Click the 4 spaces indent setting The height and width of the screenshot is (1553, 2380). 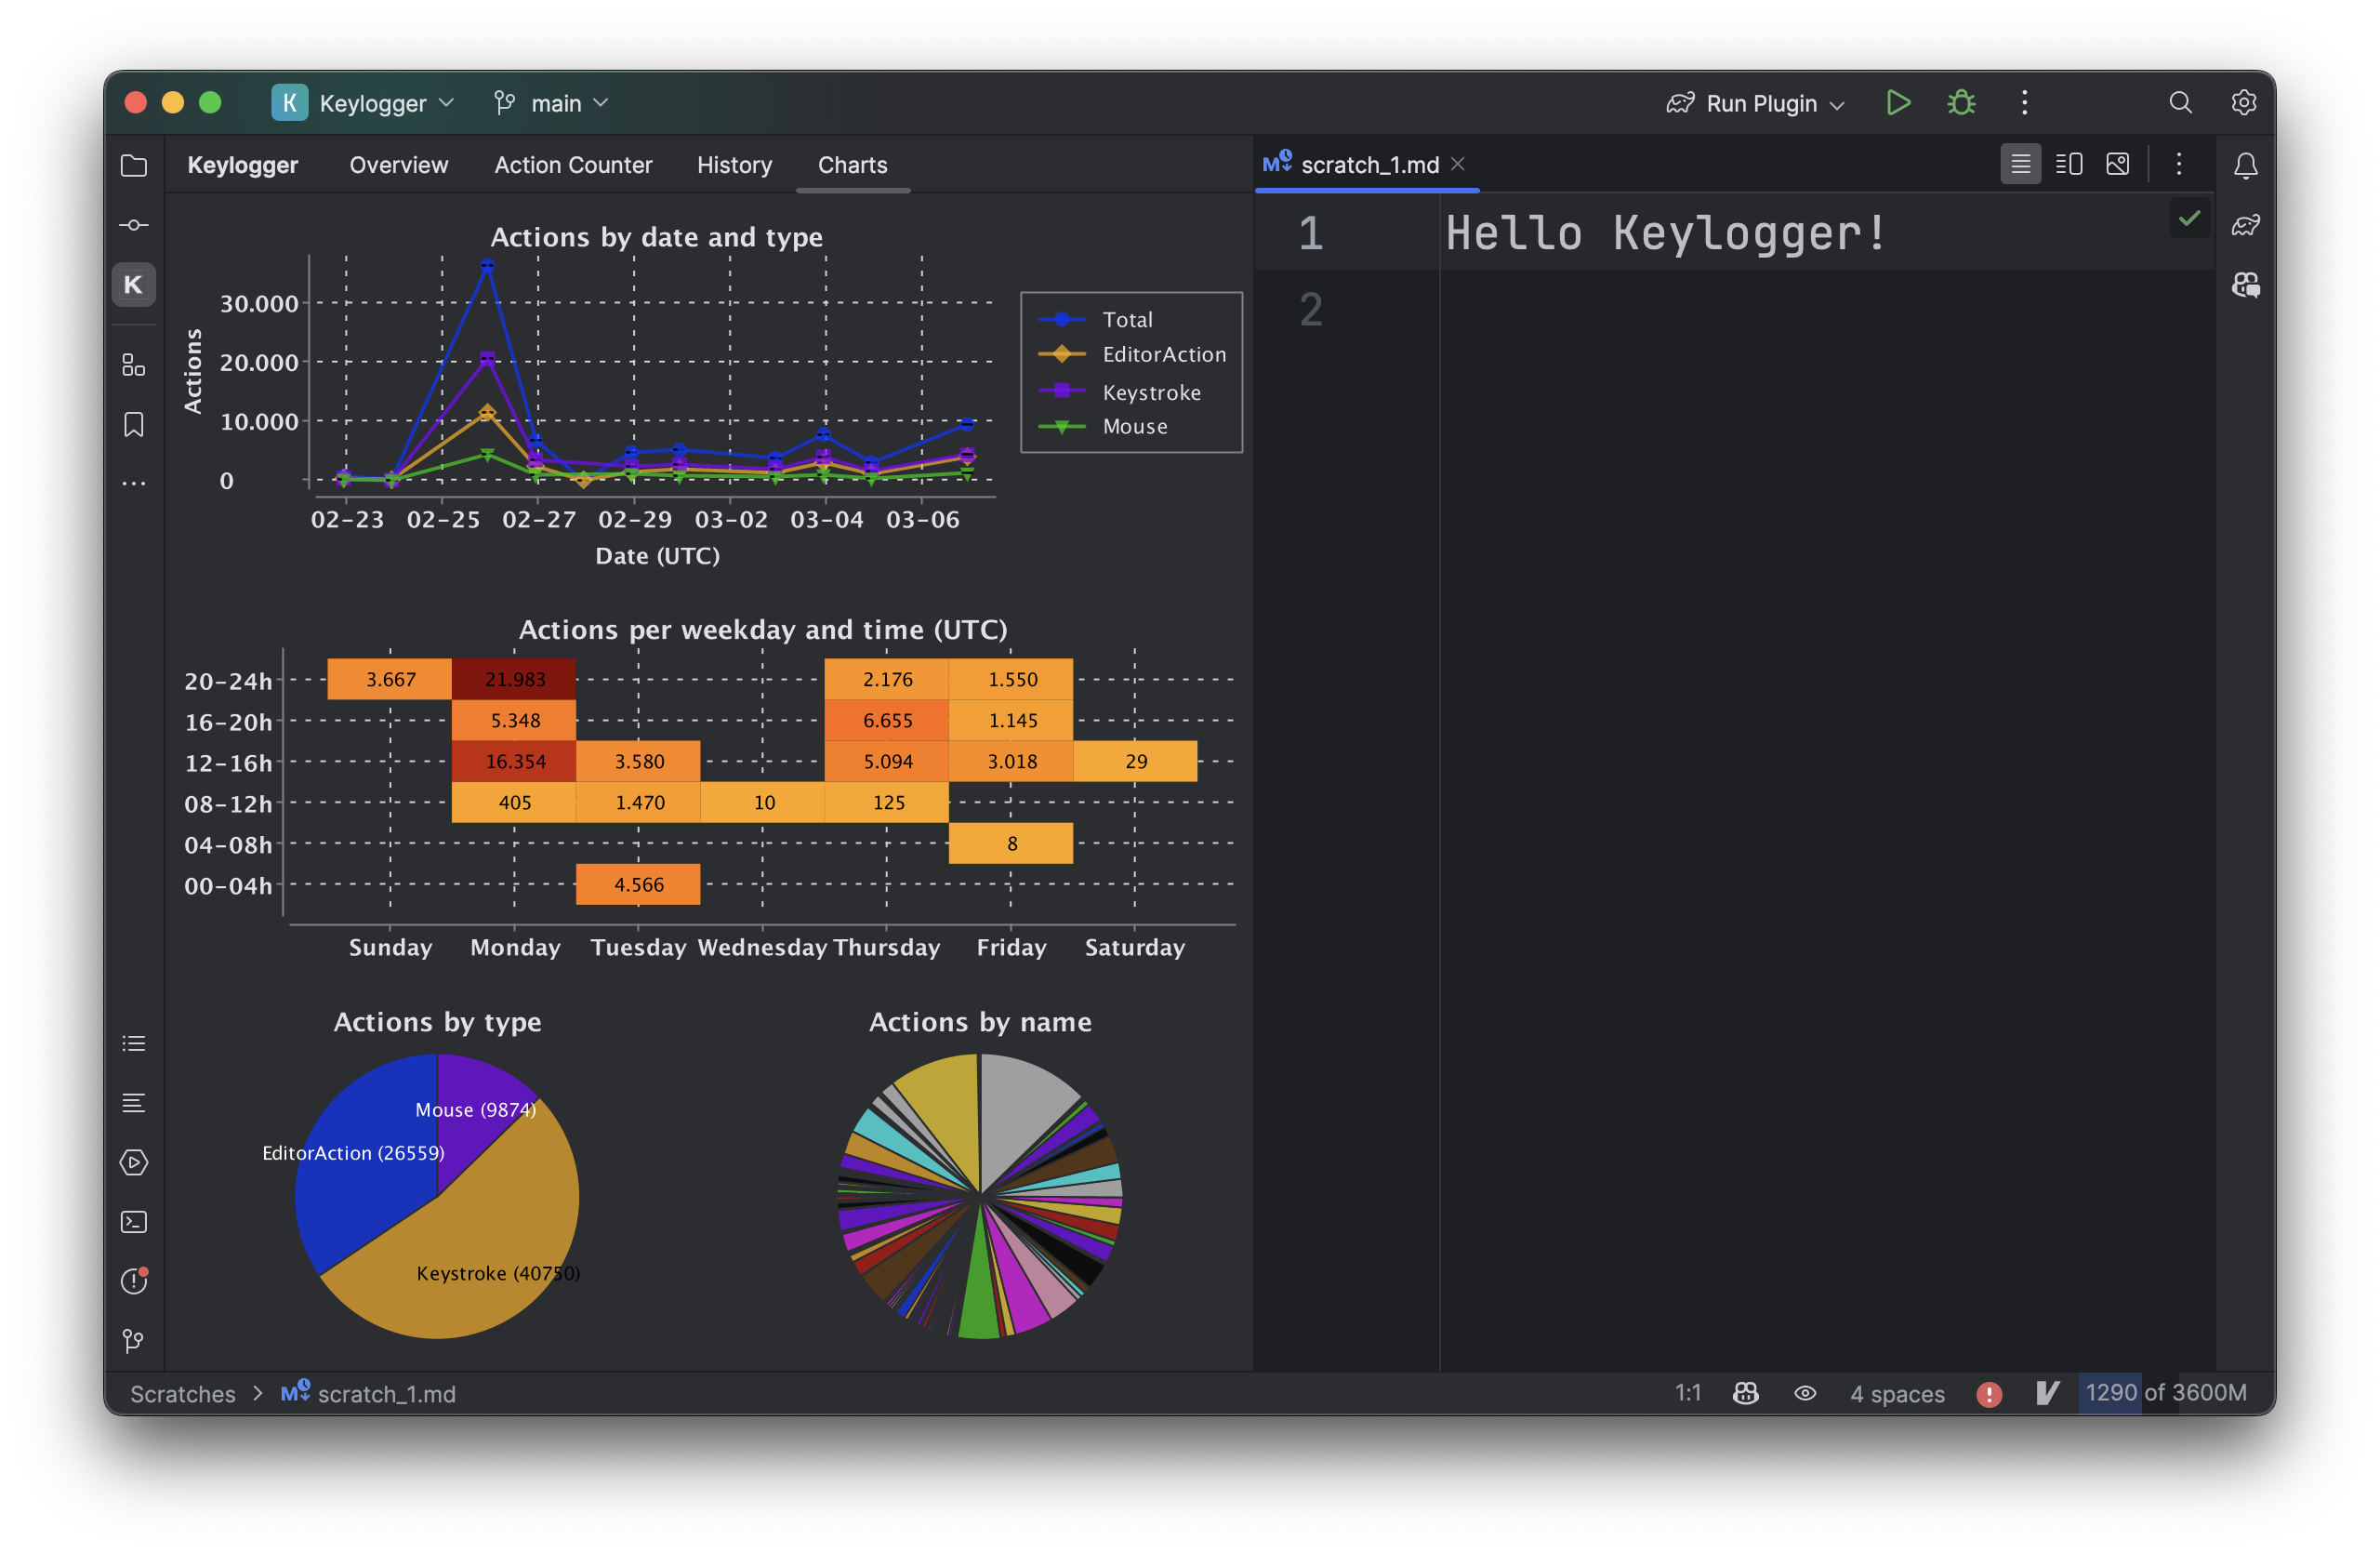(1896, 1393)
